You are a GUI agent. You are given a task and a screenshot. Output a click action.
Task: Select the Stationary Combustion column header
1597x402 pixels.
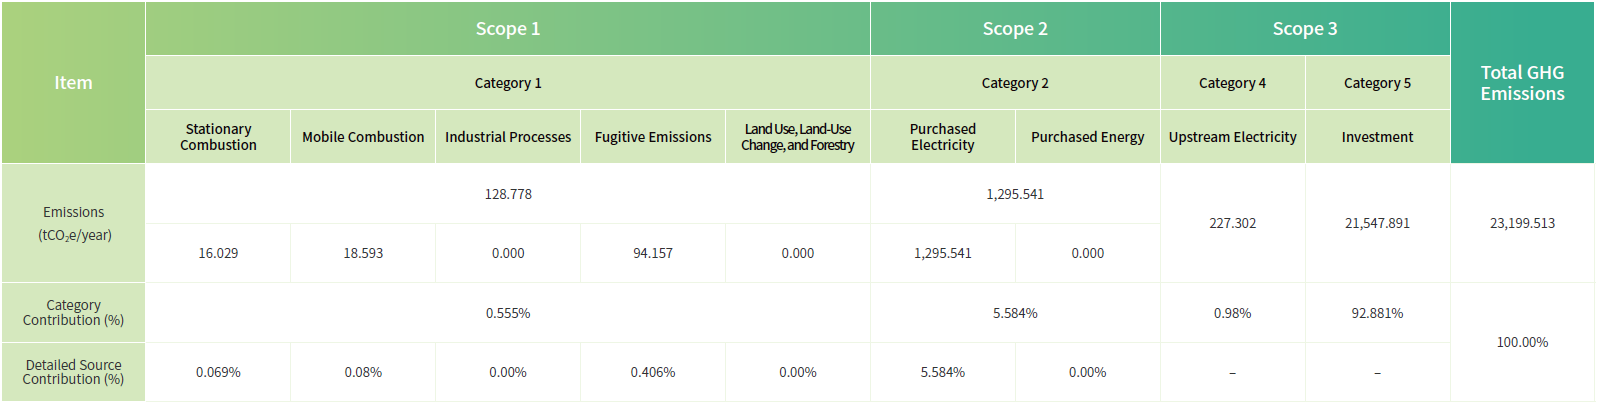[x=218, y=137]
